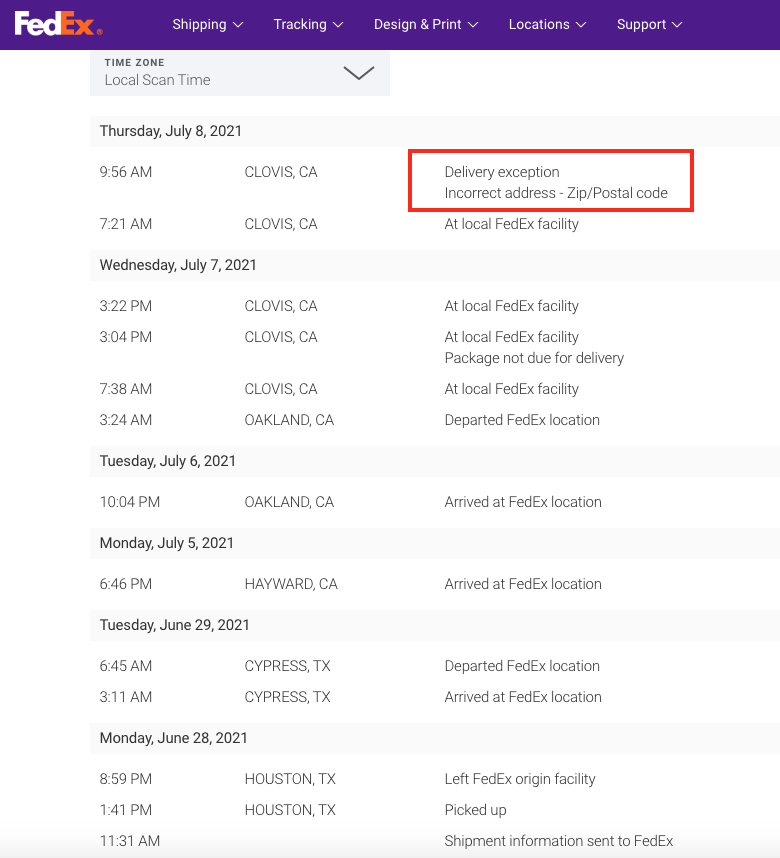Image resolution: width=780 pixels, height=858 pixels.
Task: Select the 9:56 AM scan time
Action: [x=126, y=172]
